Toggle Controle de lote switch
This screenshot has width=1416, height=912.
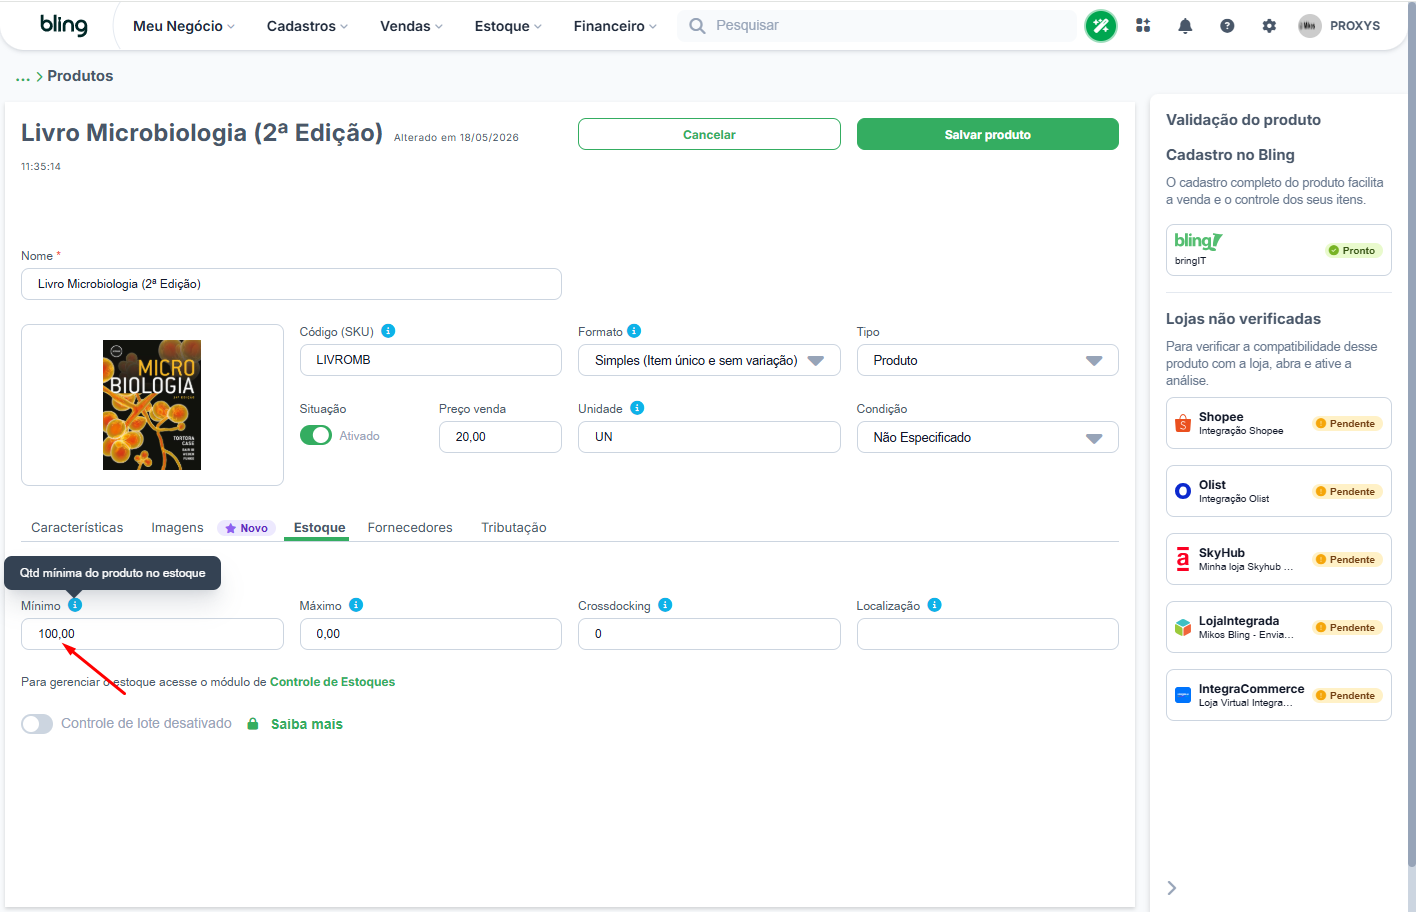click(x=37, y=724)
